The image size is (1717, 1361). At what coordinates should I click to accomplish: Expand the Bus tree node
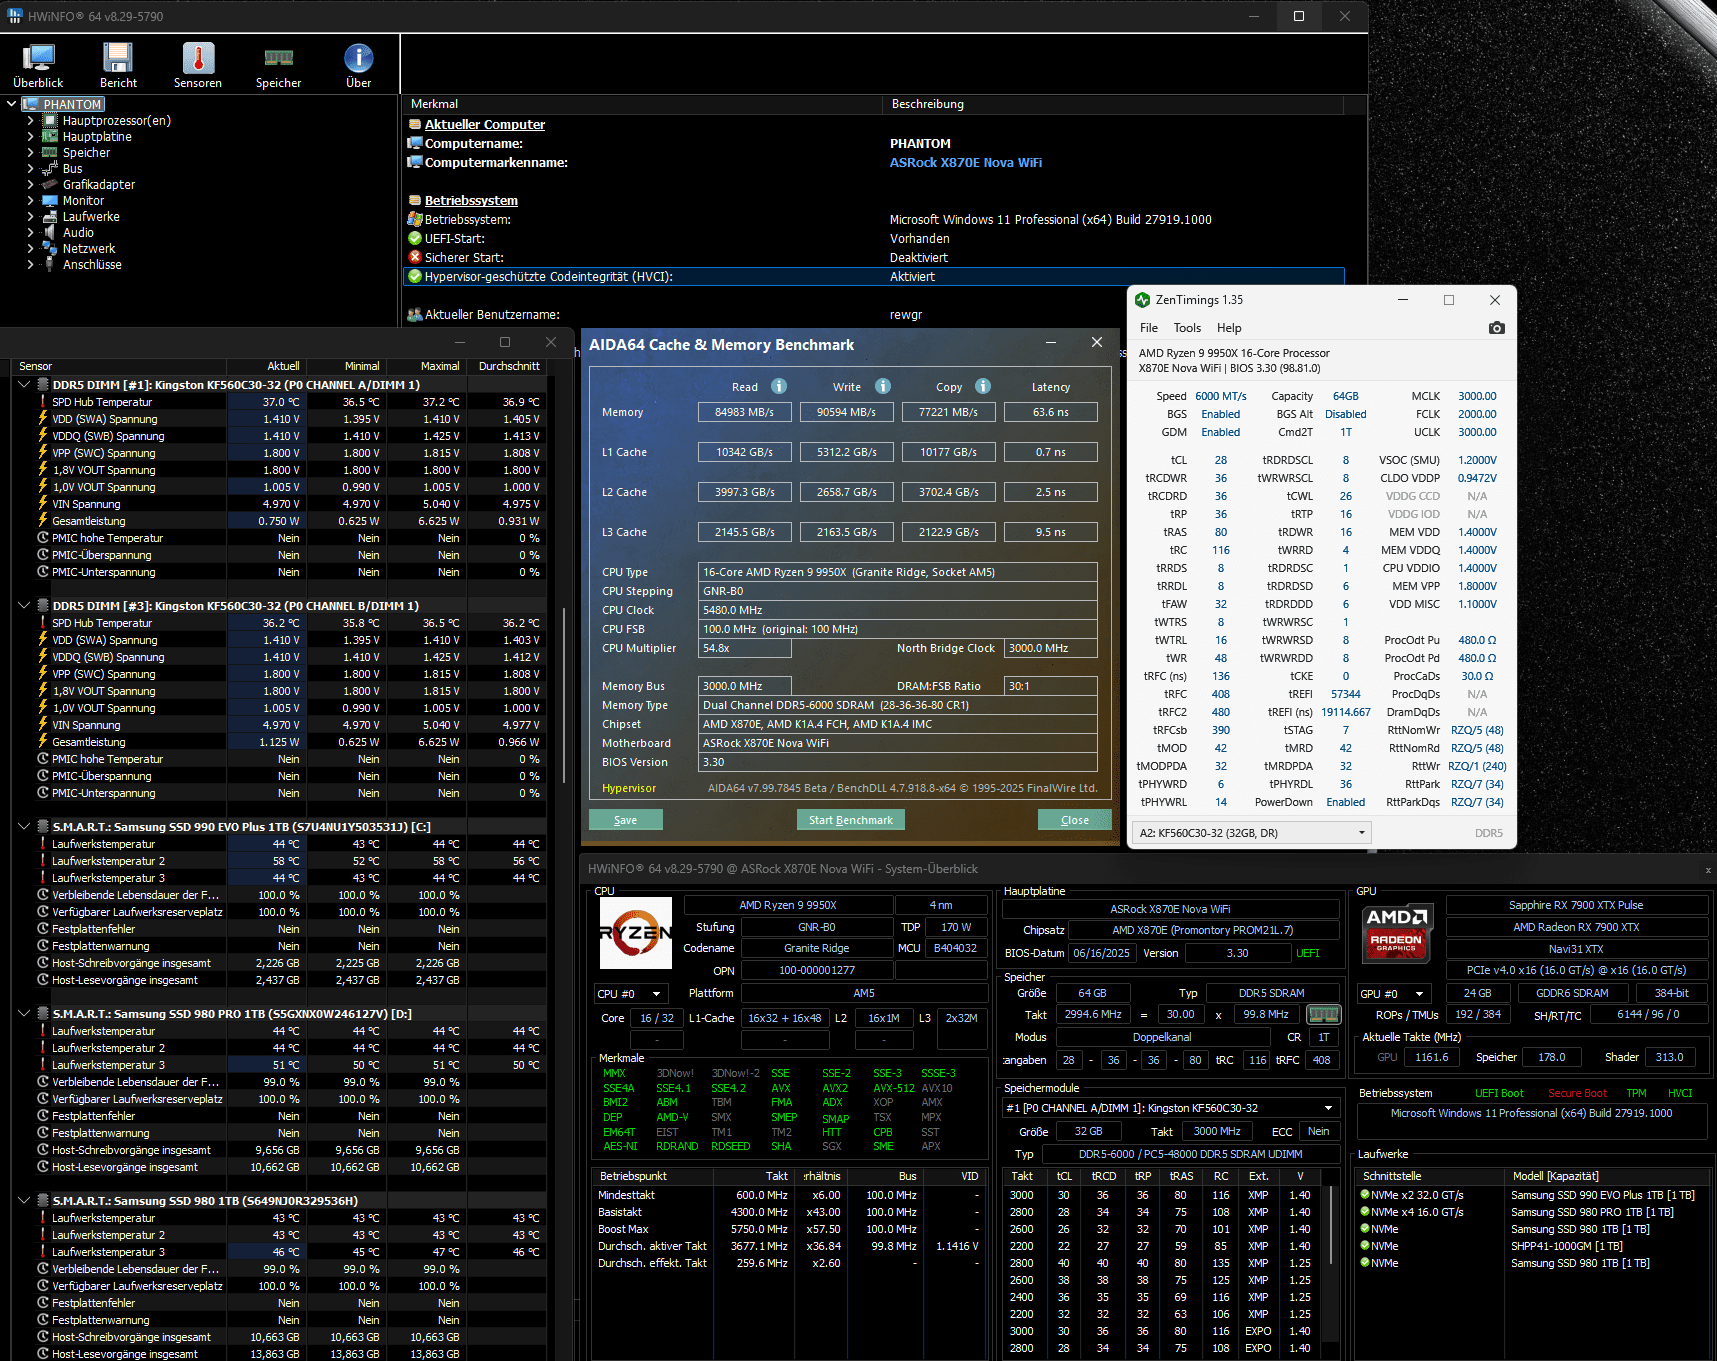[x=31, y=169]
